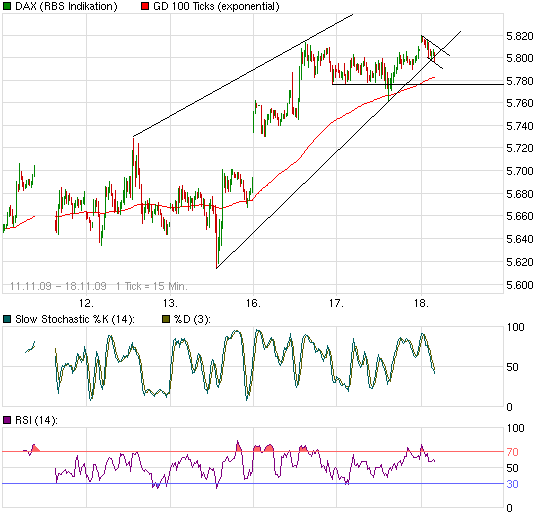
Task: Click the 5.660 price axis label
Action: coord(520,216)
